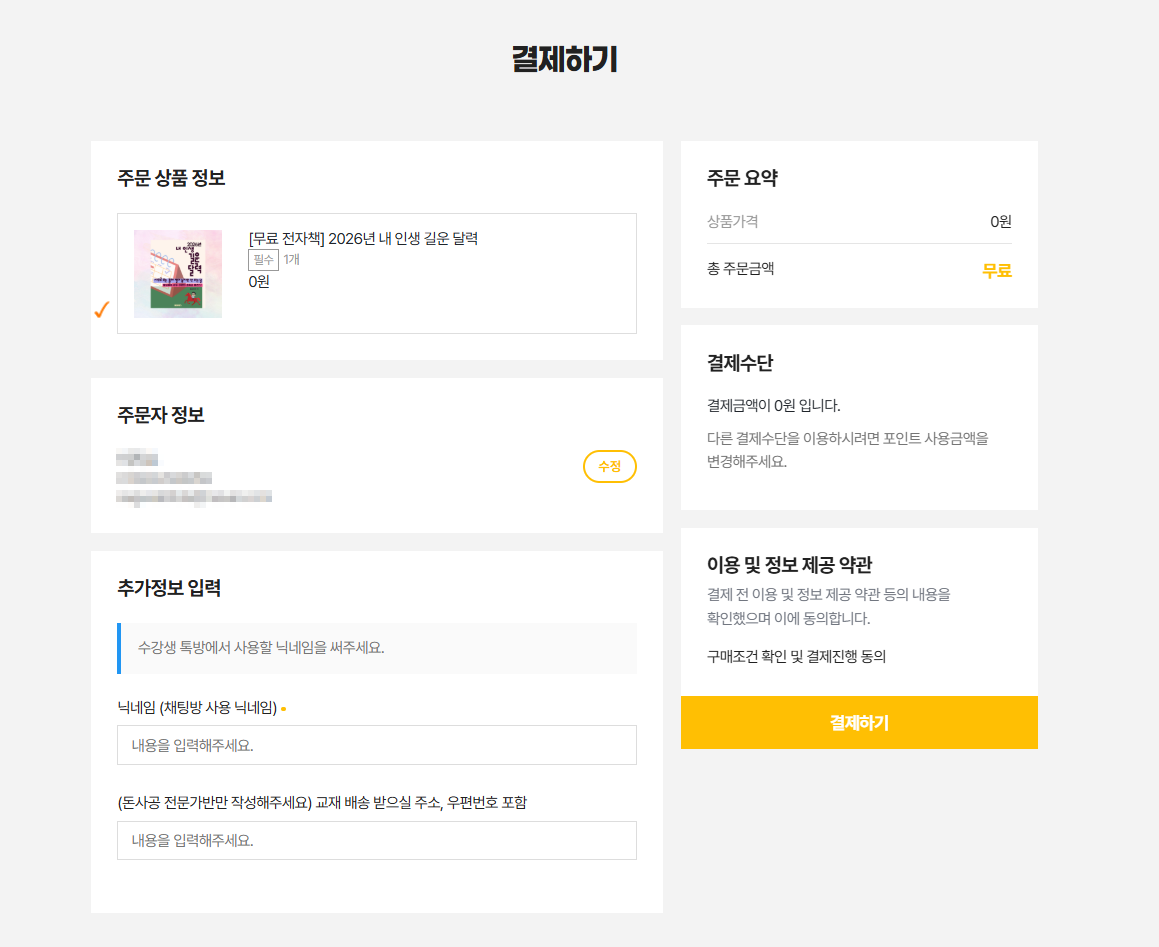Focus the 닉네임 (채팅방 사용 닉네임) input field

(376, 745)
